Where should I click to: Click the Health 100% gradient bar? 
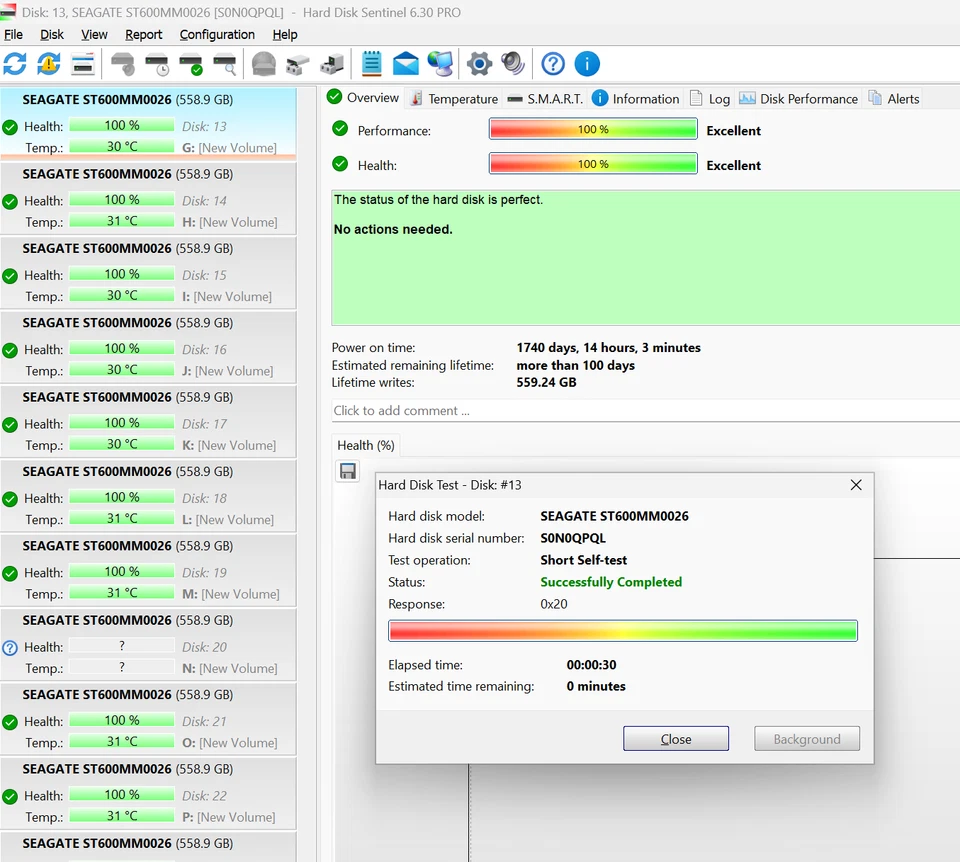[592, 165]
